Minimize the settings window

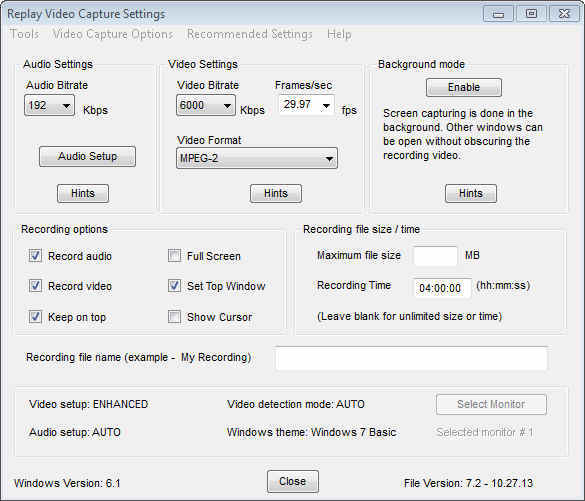pos(498,14)
